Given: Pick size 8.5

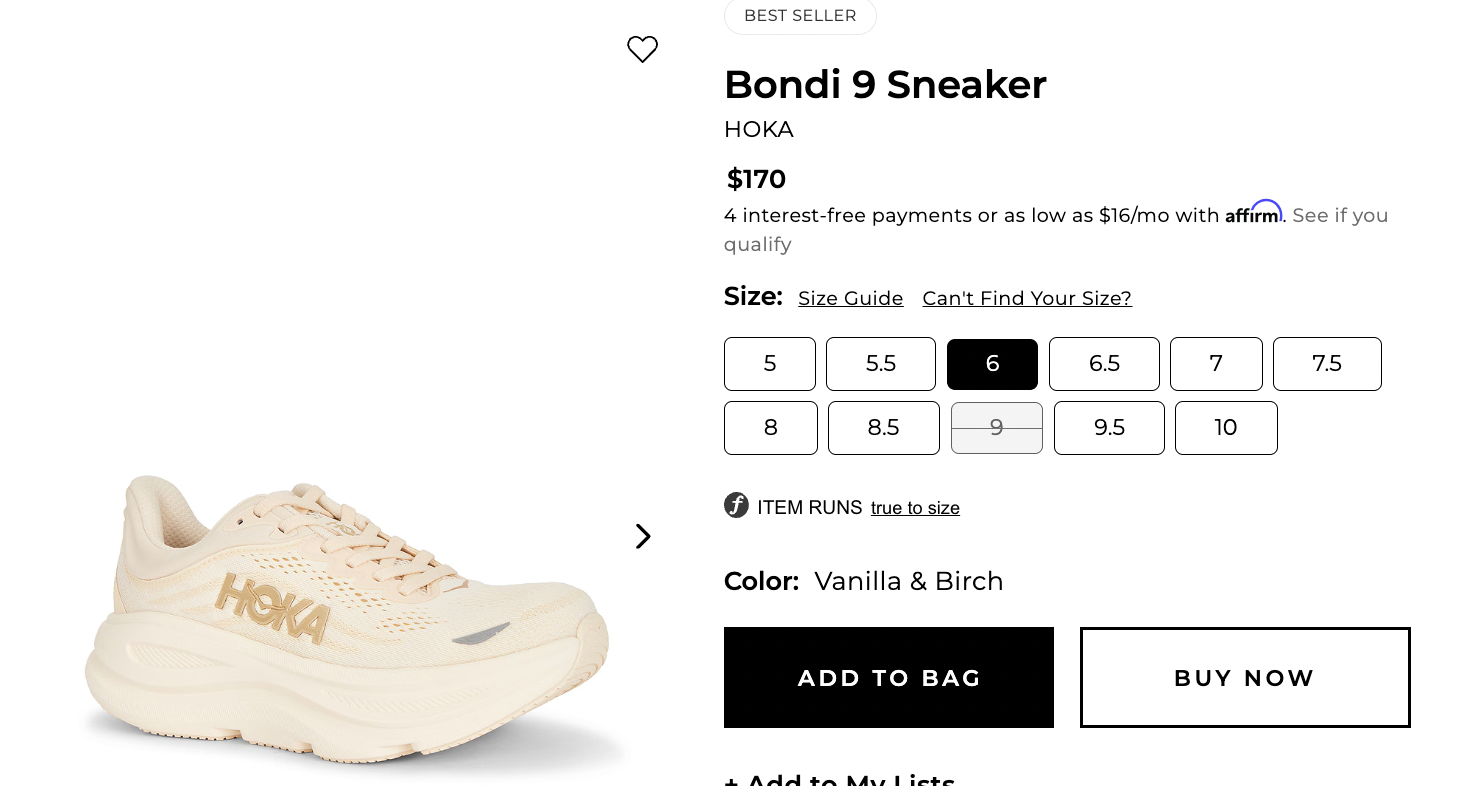Looking at the screenshot, I should (884, 428).
